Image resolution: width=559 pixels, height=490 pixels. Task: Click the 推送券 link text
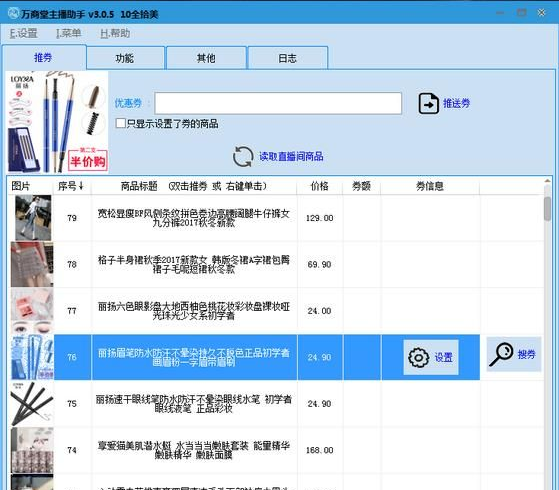click(456, 103)
